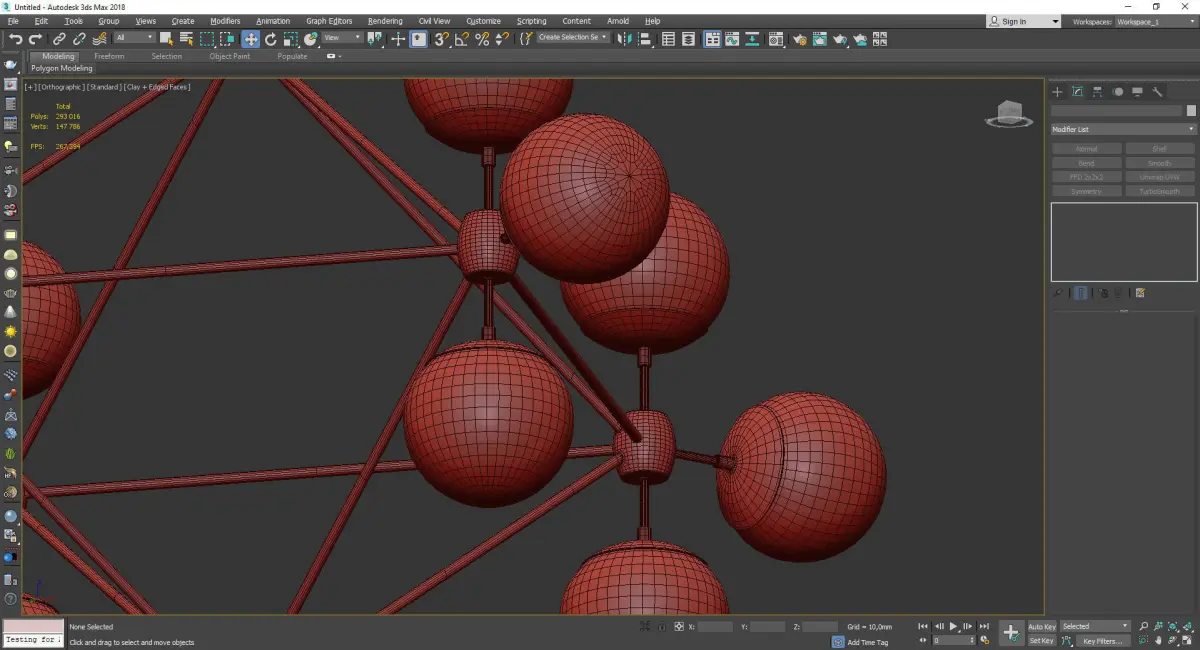Viewport: 1200px width, 650px height.
Task: Open Selected key filter dropdown
Action: tap(1095, 626)
